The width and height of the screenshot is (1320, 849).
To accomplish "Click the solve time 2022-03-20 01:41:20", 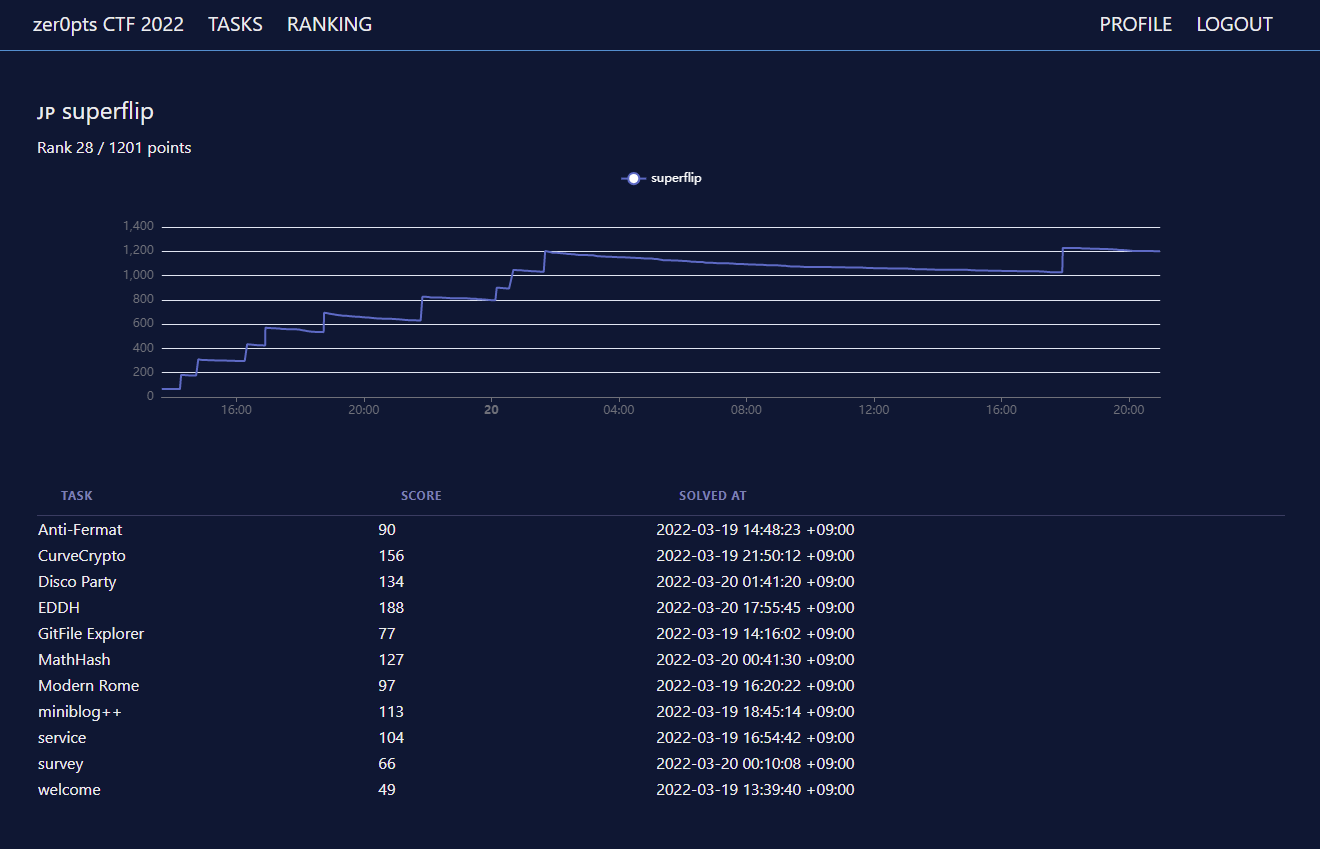I will click(x=755, y=582).
